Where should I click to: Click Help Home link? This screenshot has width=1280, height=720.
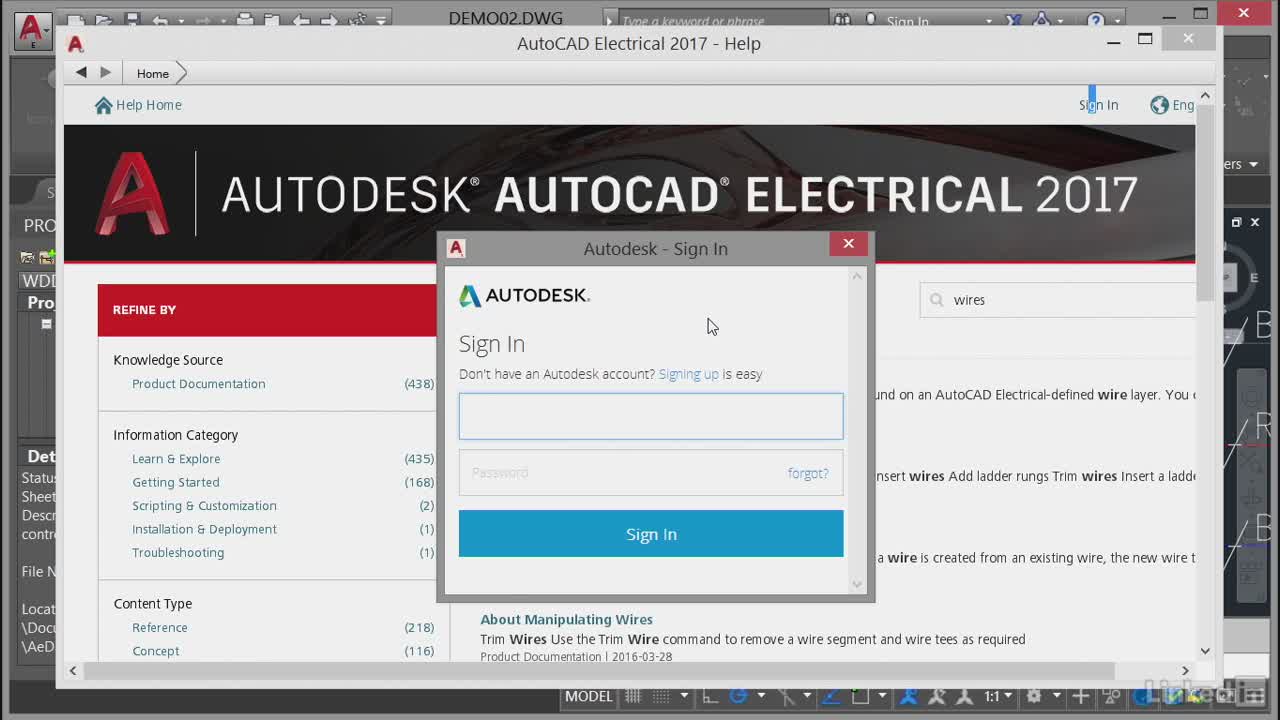coord(149,105)
